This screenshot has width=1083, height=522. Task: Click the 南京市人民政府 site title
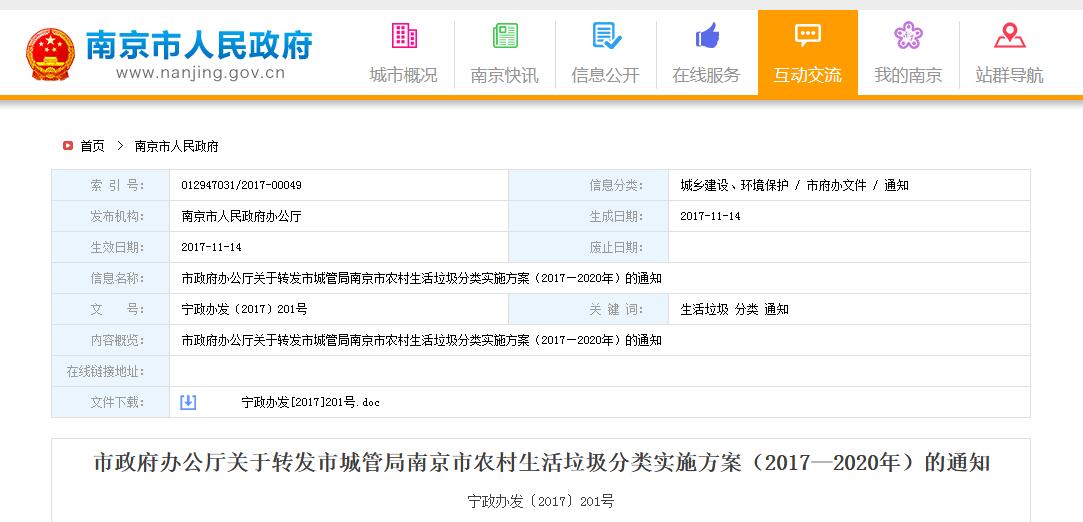[200, 45]
